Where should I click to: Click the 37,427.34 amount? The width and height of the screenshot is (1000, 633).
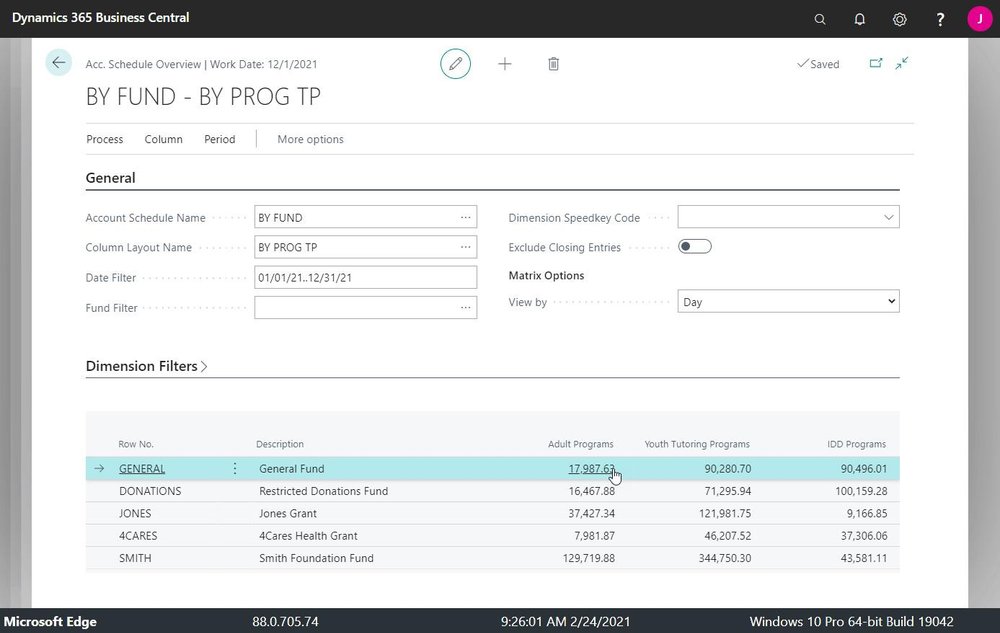(x=592, y=513)
